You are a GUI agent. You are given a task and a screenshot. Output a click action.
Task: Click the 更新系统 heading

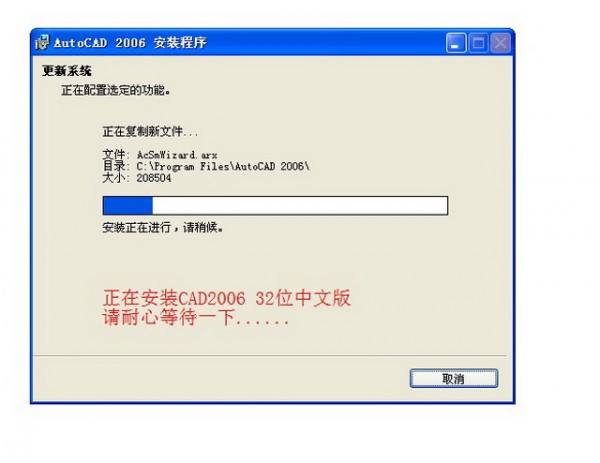[x=67, y=71]
